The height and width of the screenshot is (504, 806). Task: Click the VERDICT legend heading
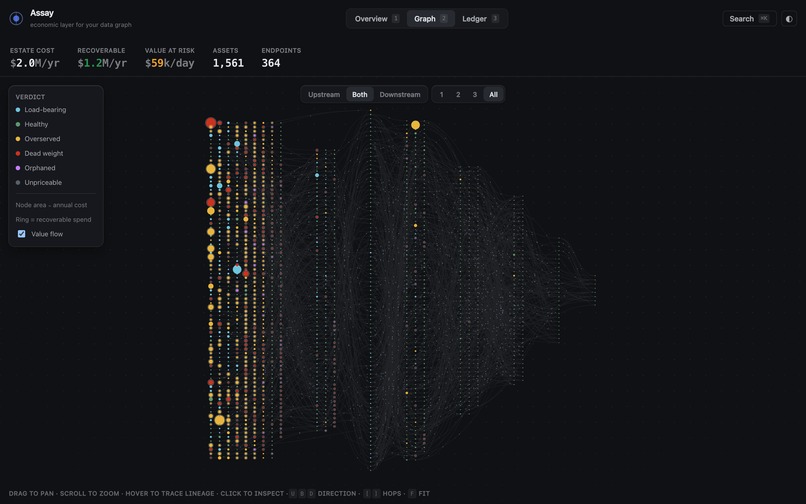[x=30, y=97]
